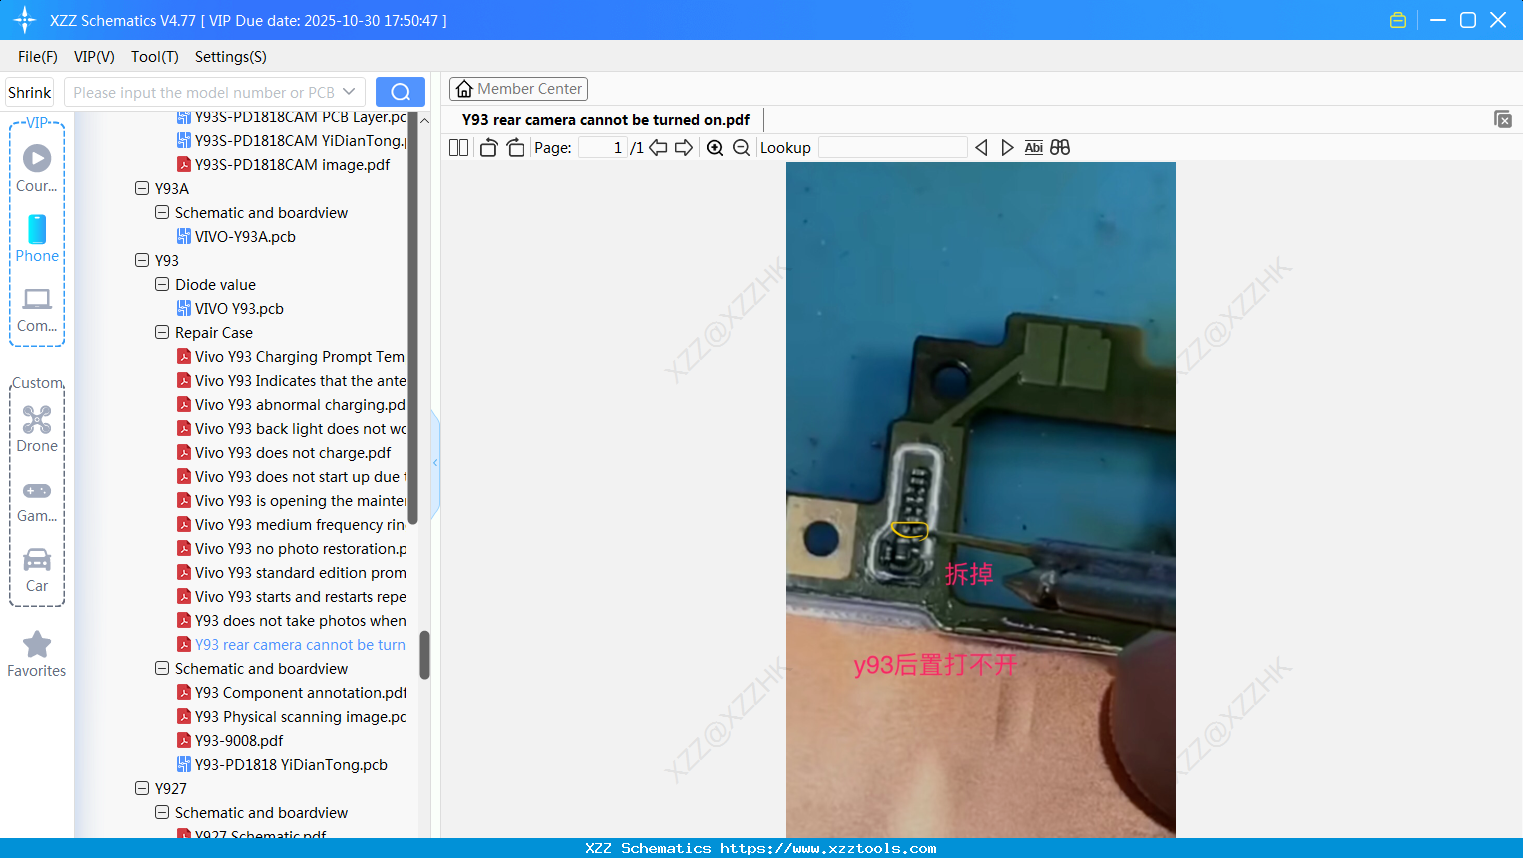
Task: Click the next page forward arrow
Action: point(684,147)
